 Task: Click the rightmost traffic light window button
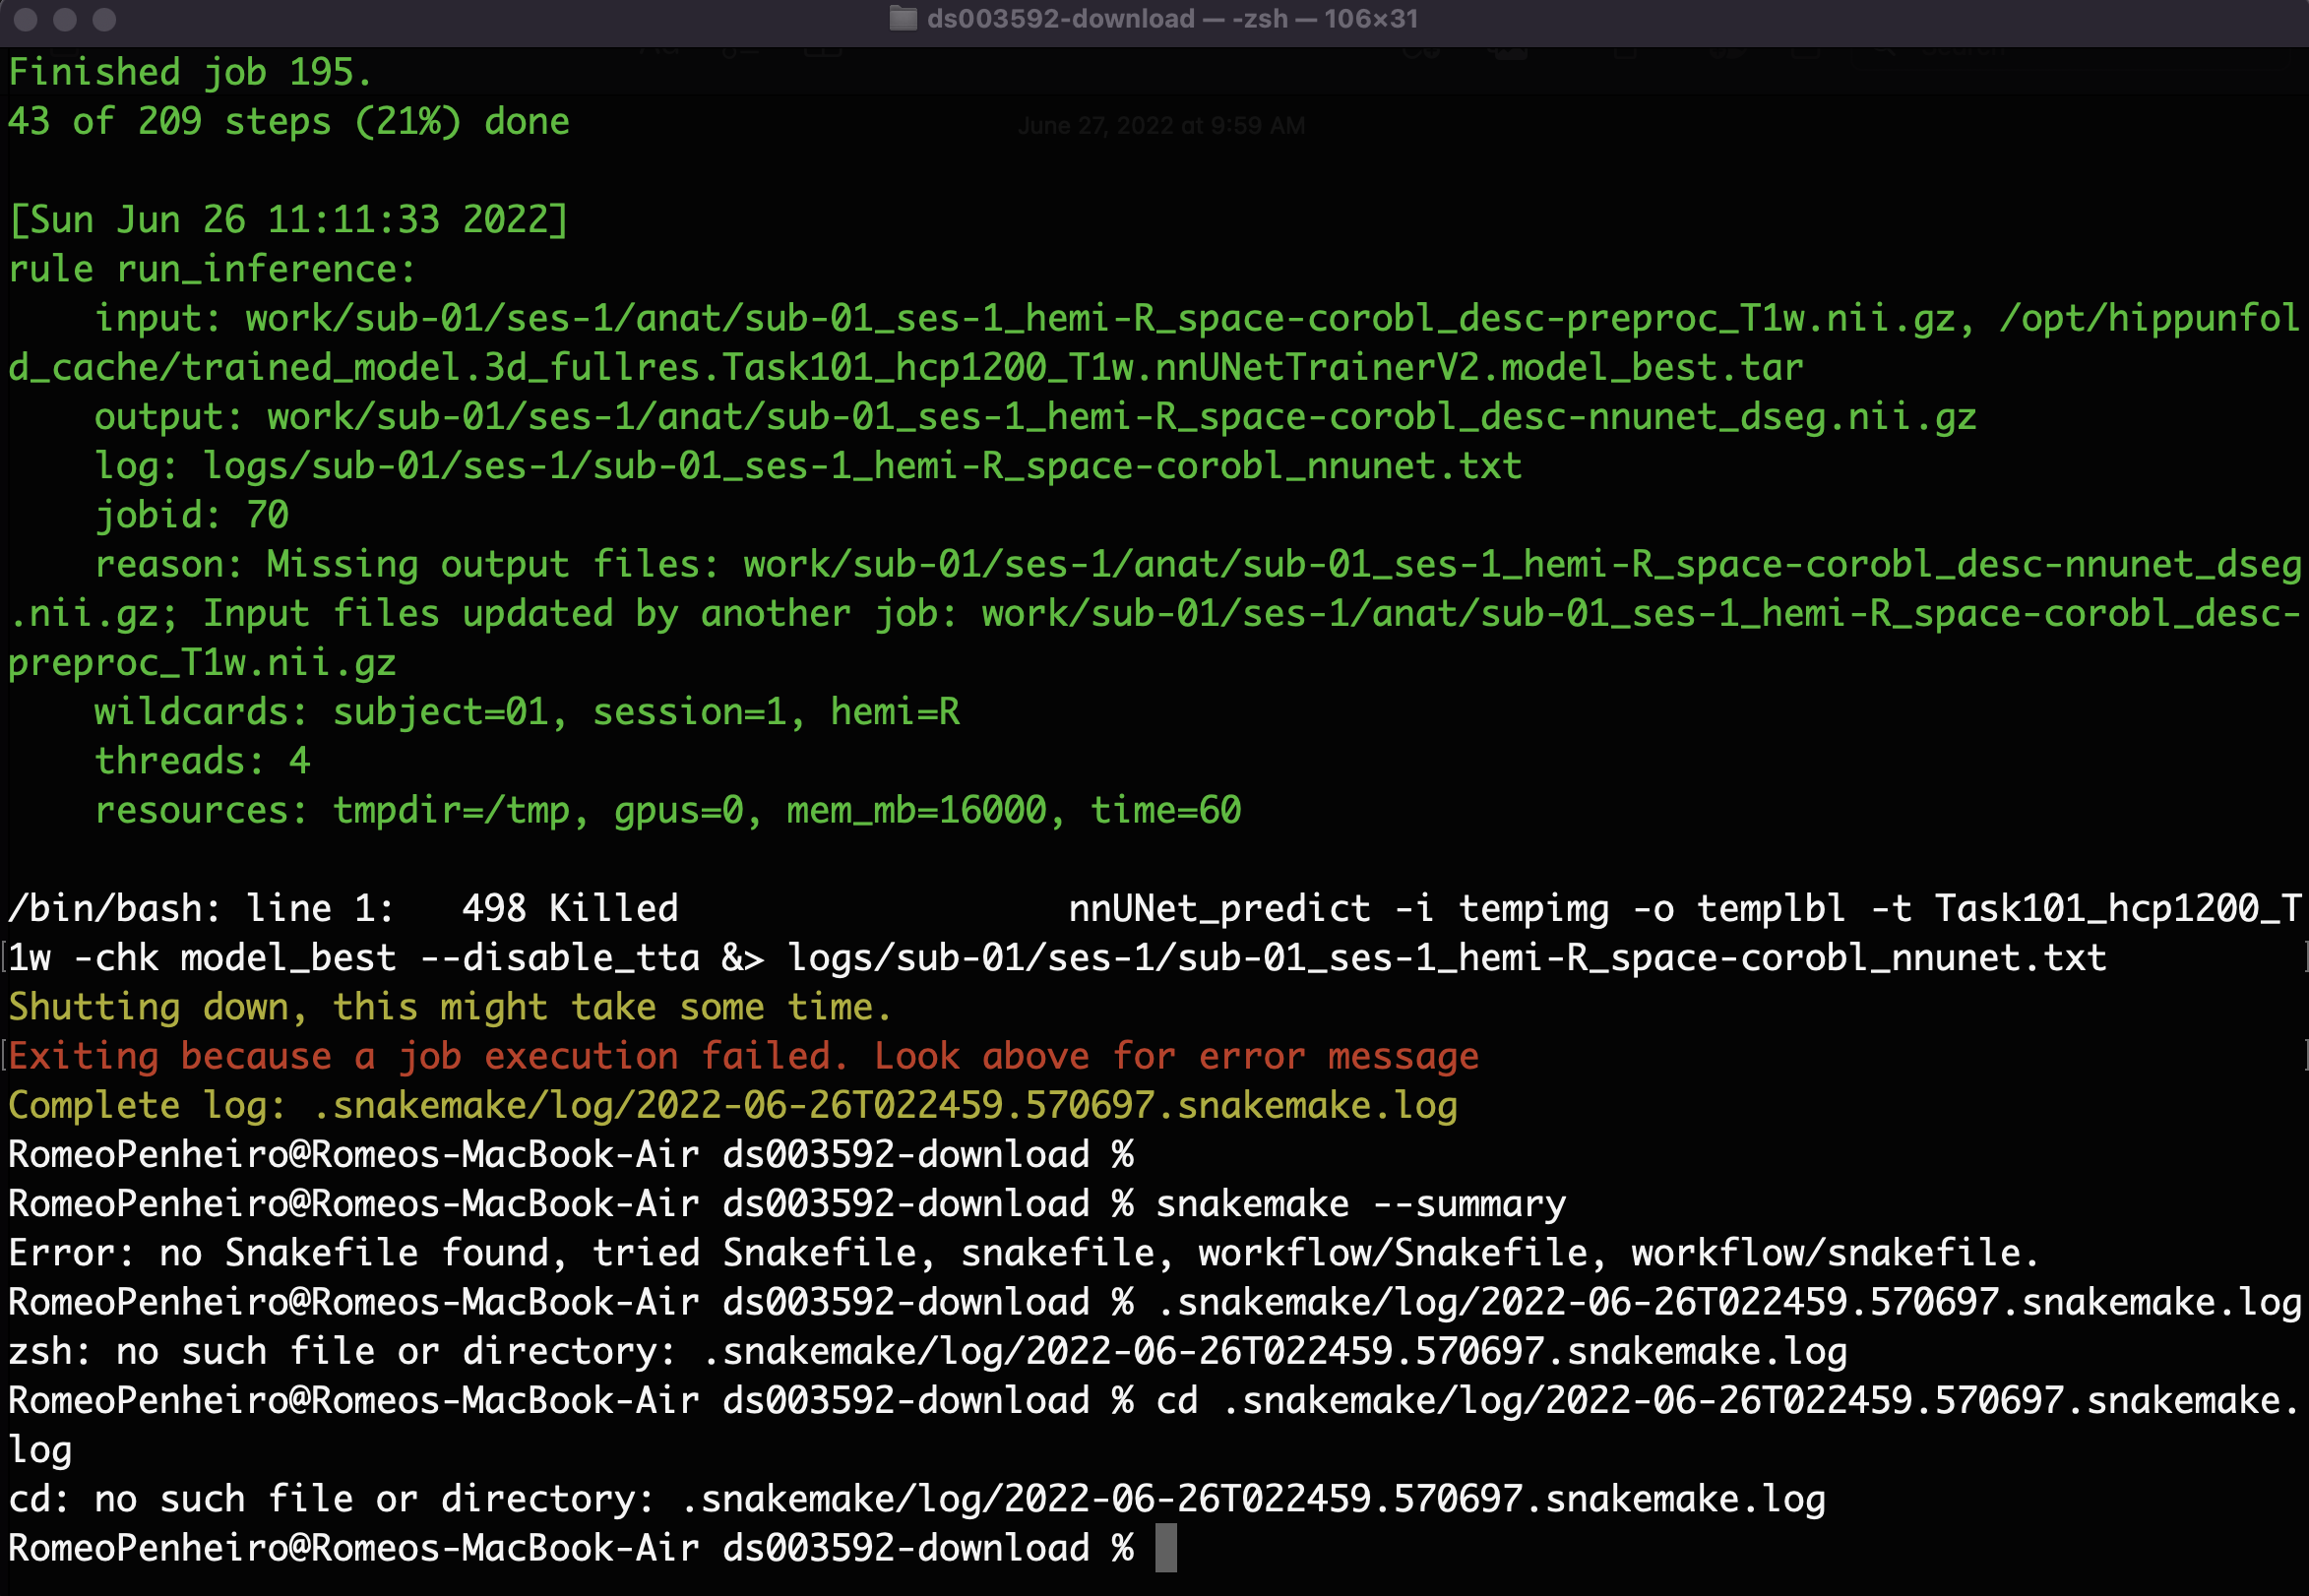[103, 19]
